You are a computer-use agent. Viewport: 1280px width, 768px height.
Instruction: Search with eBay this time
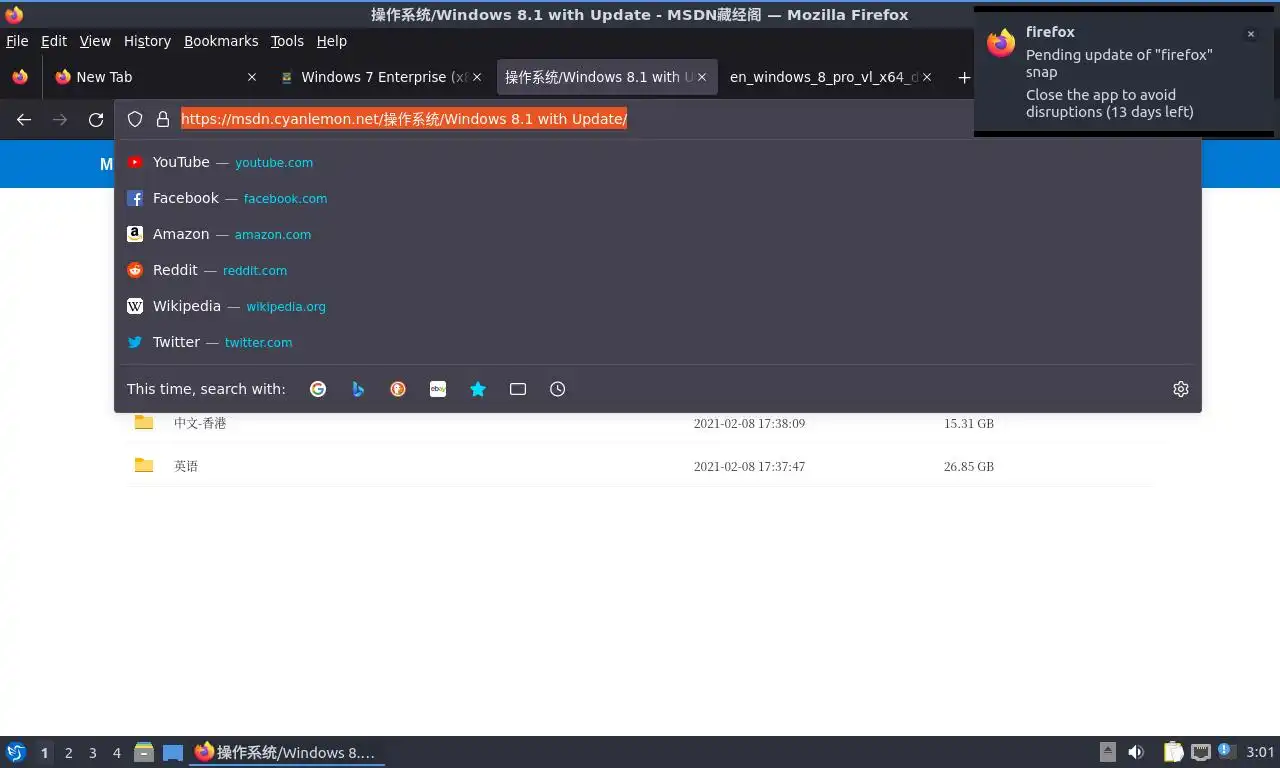[438, 389]
